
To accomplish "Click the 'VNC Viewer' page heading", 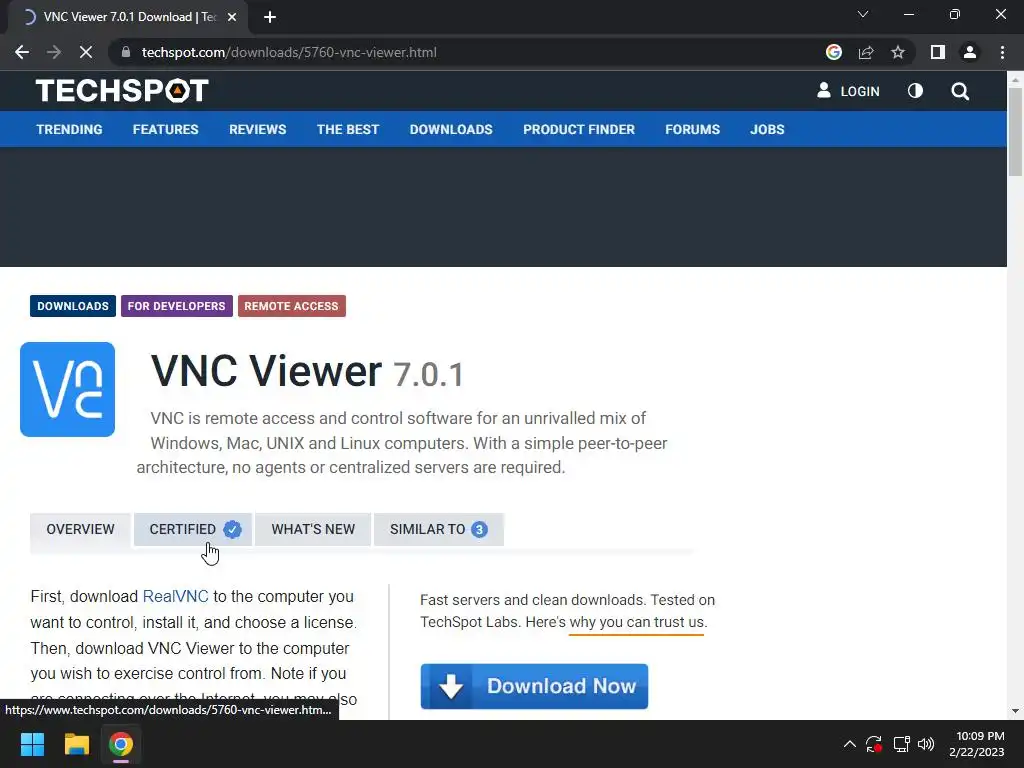I will coord(266,371).
